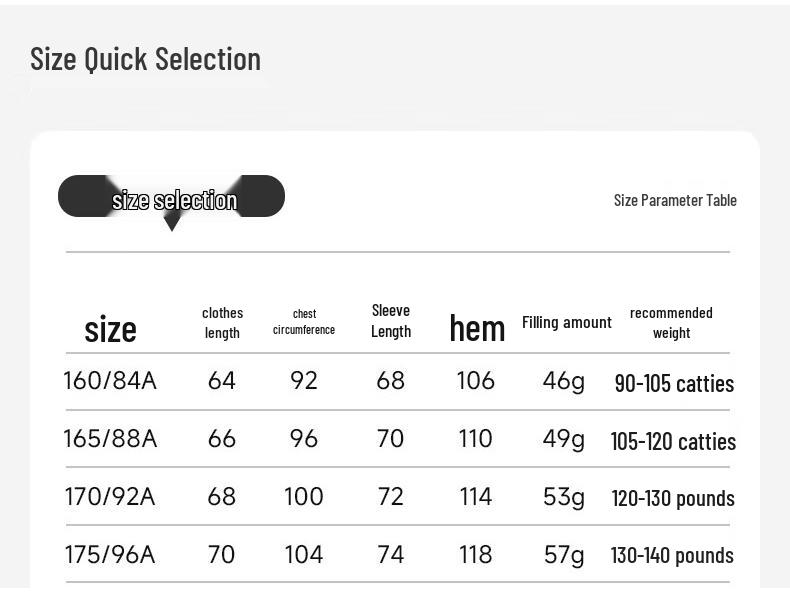This screenshot has height=593, width=790.
Task: Click the 'Size Parameter Table' label
Action: pyautogui.click(x=675, y=200)
